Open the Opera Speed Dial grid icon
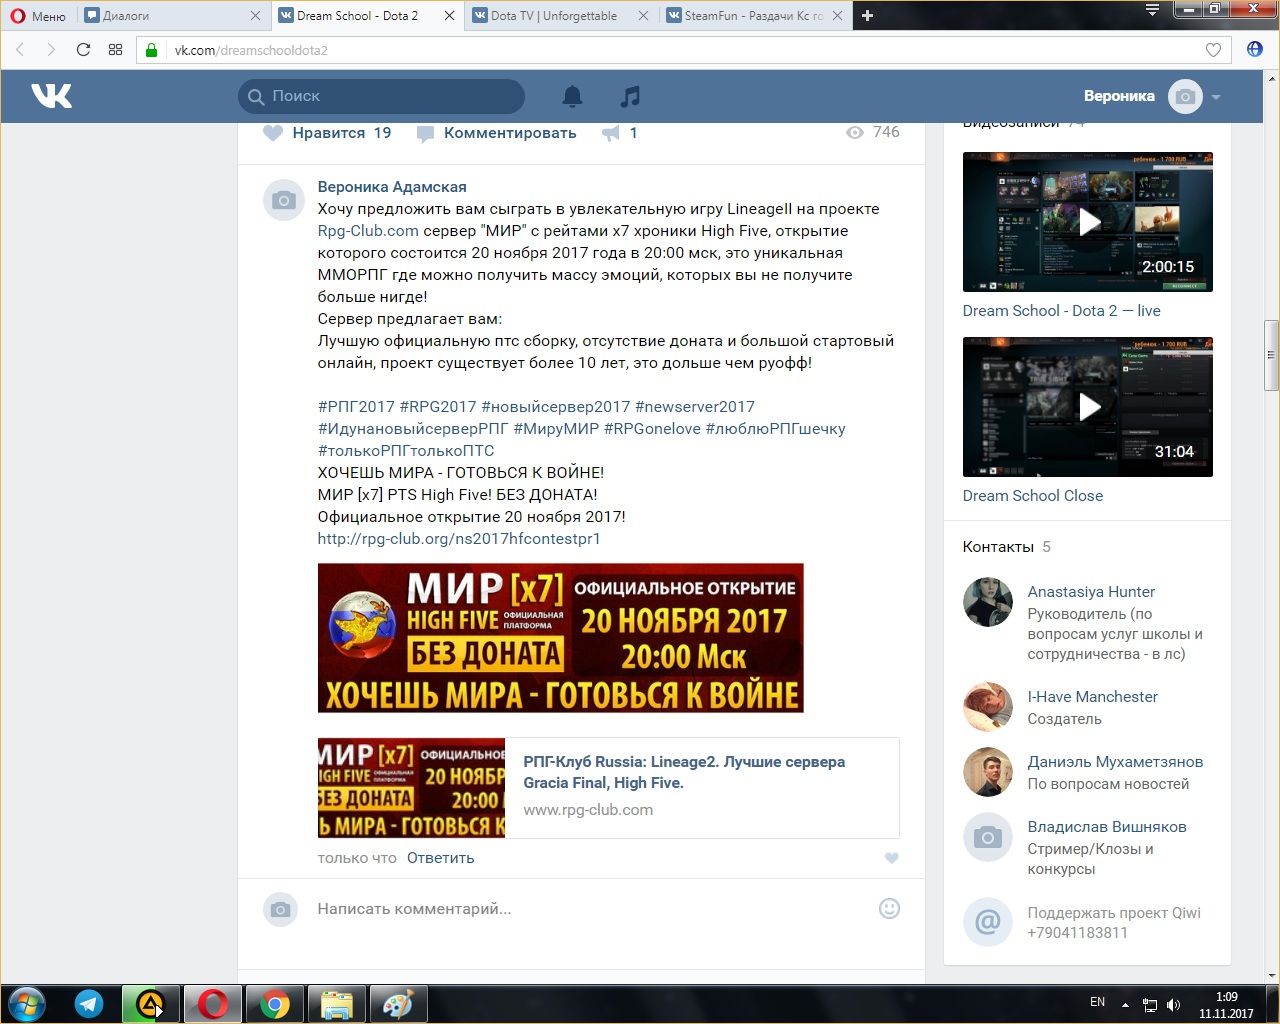1280x1024 pixels. (x=115, y=49)
